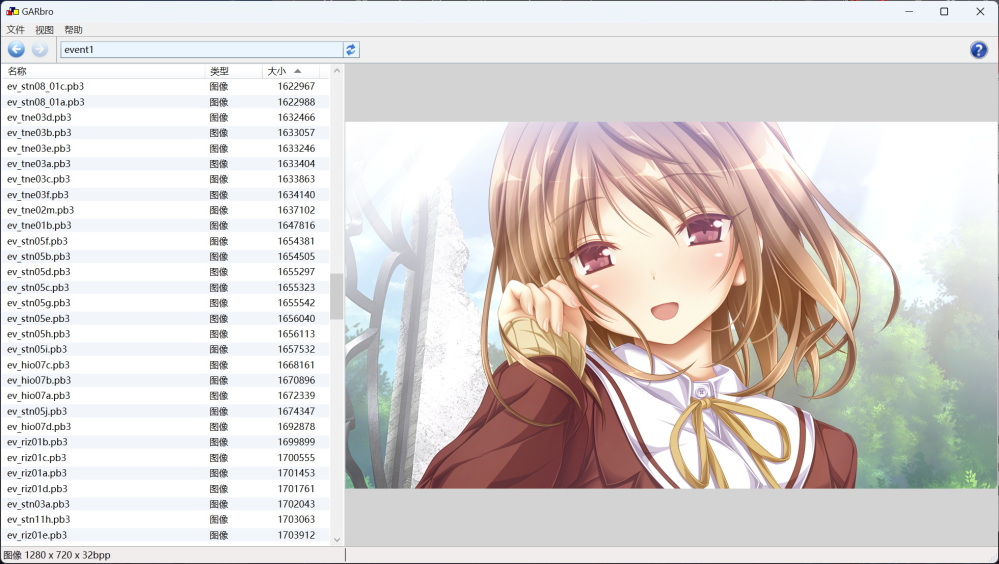The image size is (999, 564).
Task: Refresh the event1 directory listing
Action: (x=351, y=49)
